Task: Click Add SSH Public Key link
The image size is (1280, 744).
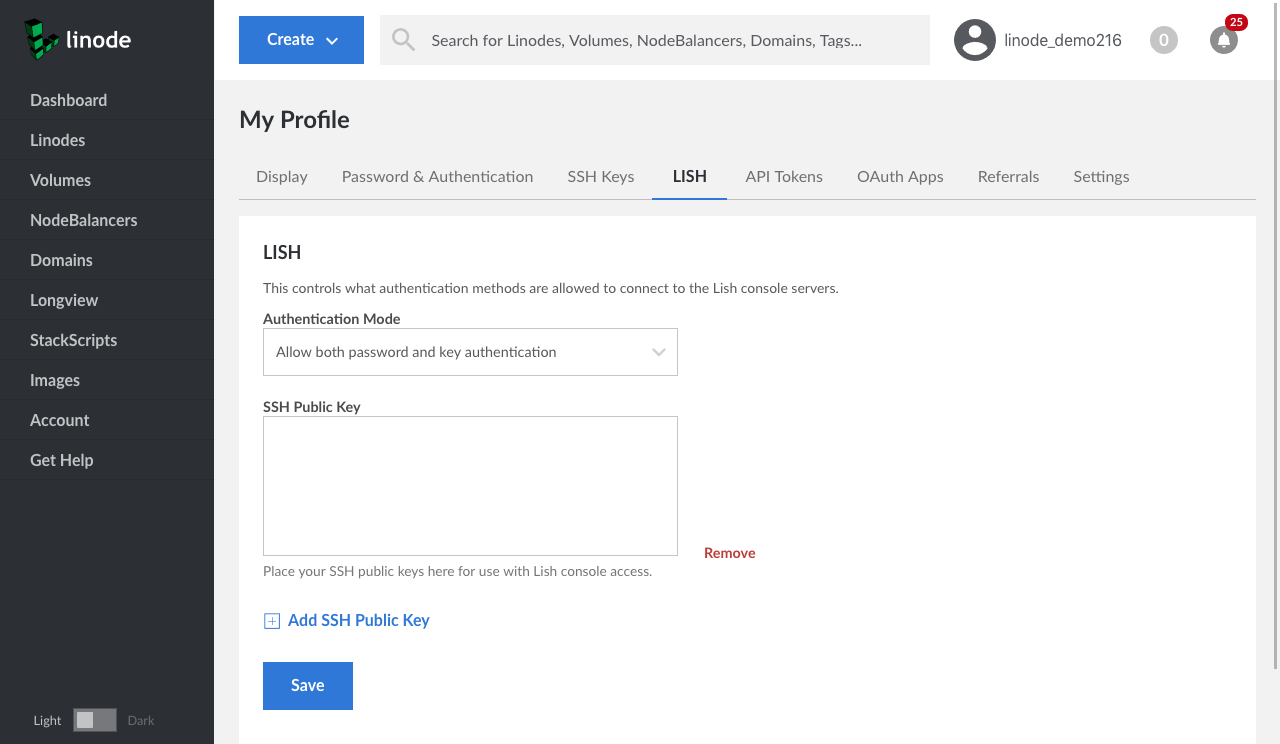Action: click(x=358, y=620)
